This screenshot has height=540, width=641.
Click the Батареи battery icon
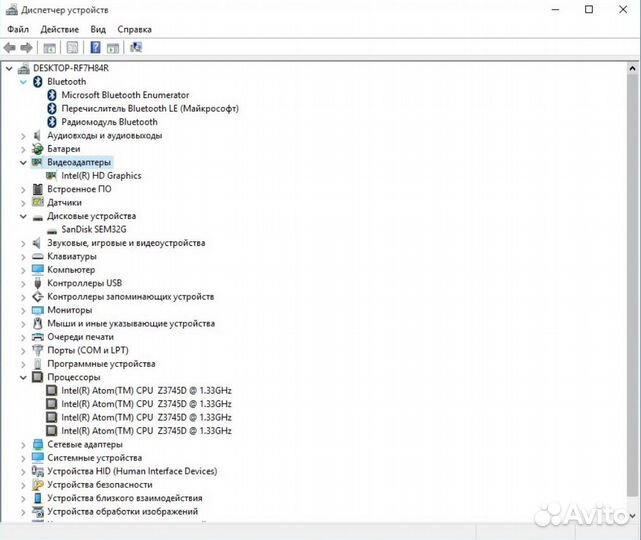pyautogui.click(x=38, y=149)
